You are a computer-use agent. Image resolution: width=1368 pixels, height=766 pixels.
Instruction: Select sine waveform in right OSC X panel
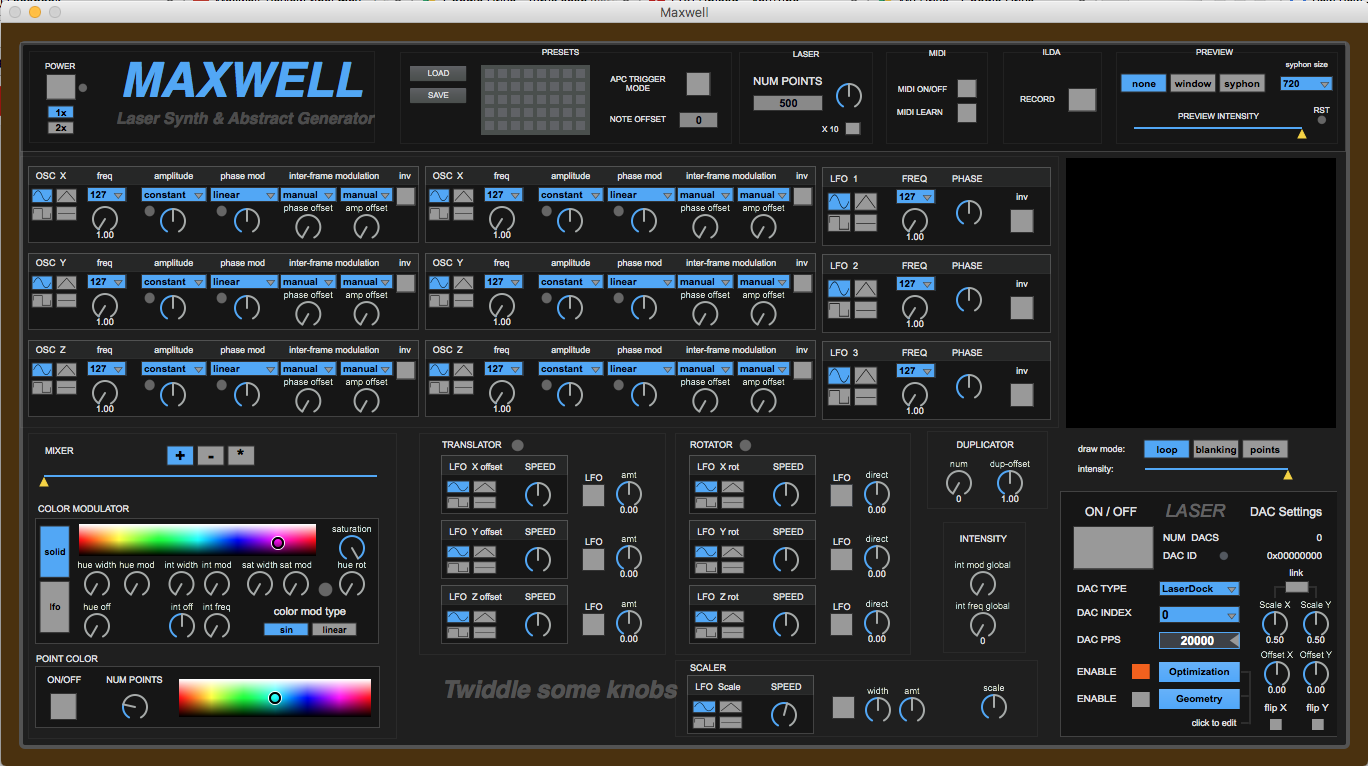click(439, 196)
